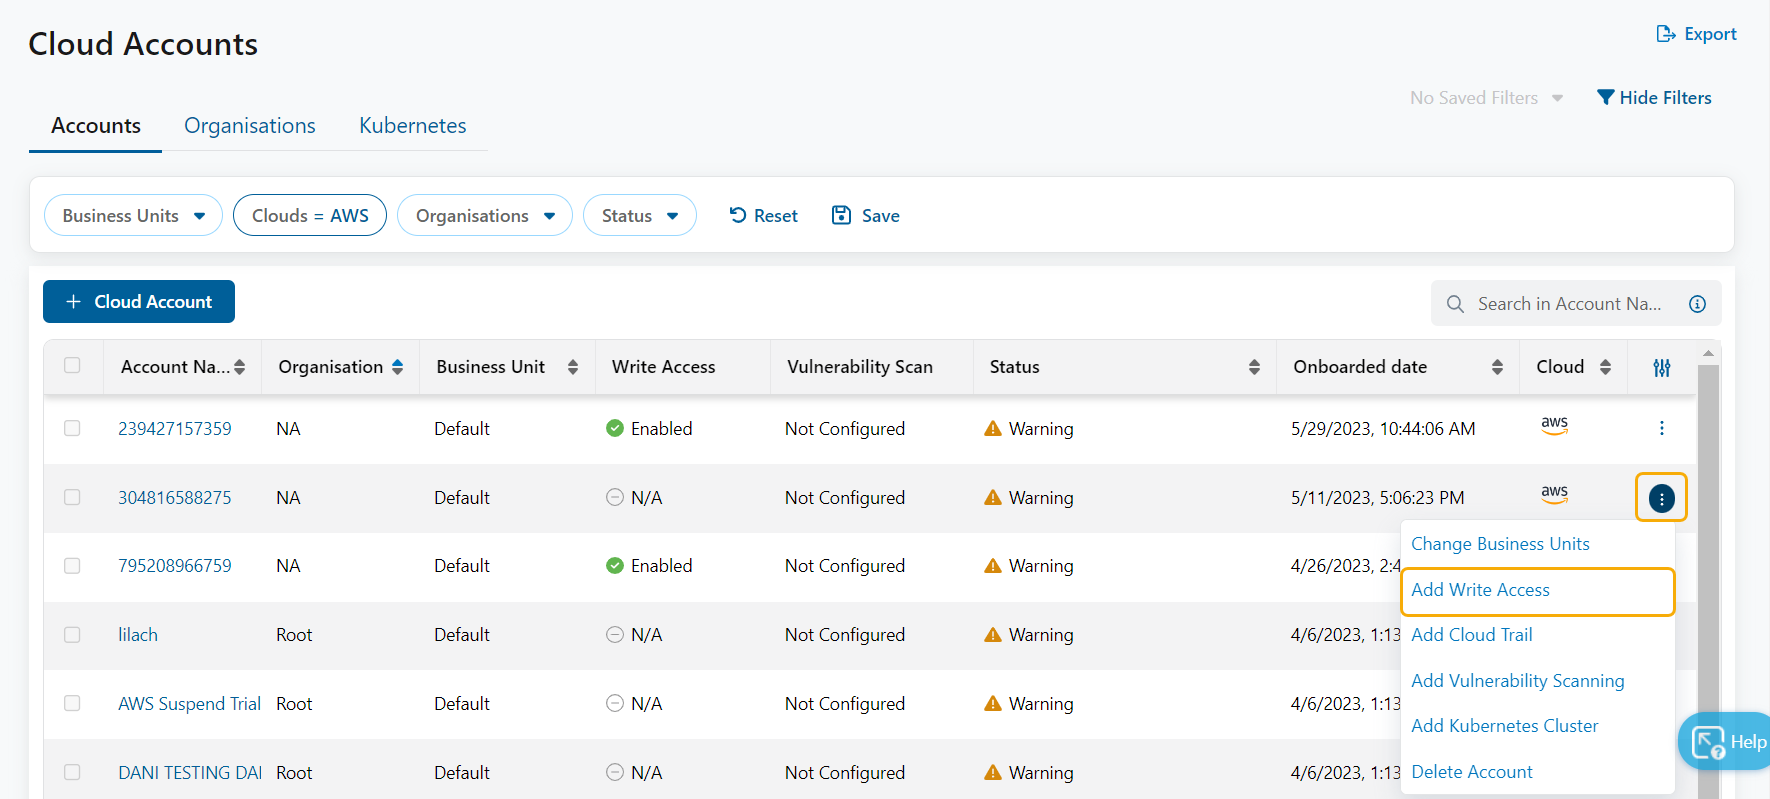The image size is (1770, 799).
Task: Click the + Cloud Account button
Action: [139, 302]
